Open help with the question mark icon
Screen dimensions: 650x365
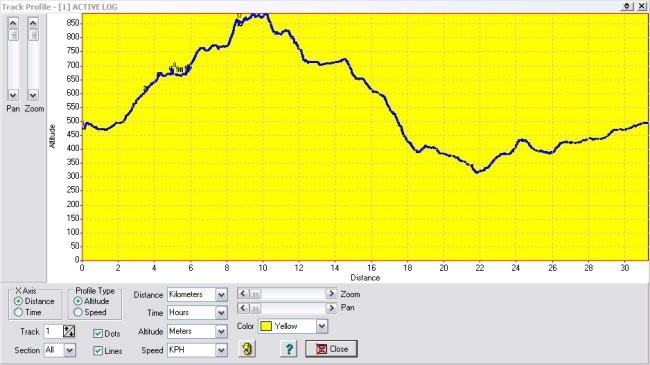[x=289, y=349]
